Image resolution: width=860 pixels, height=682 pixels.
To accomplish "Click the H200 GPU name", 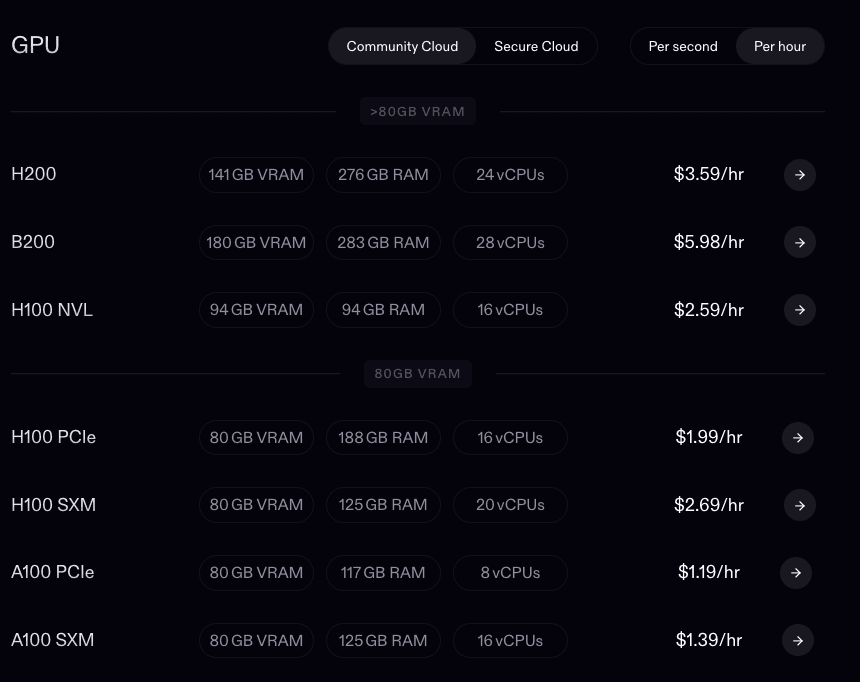I will (x=34, y=174).
